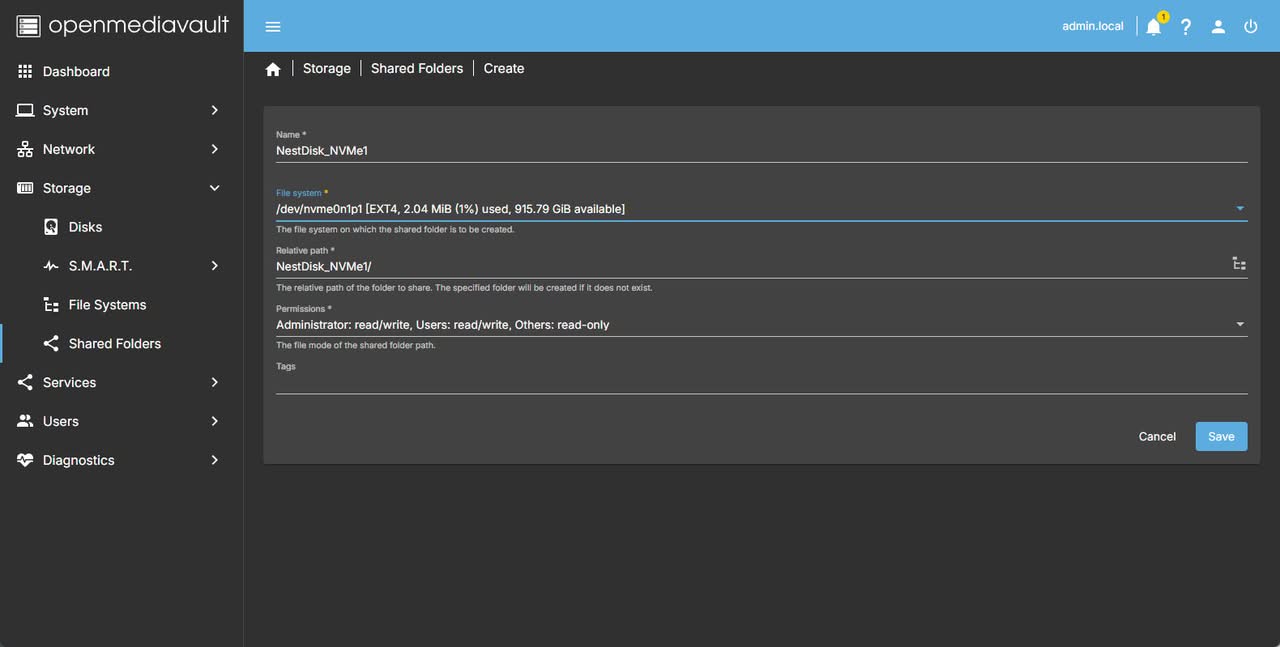Select Disks under Storage
This screenshot has height=647, width=1280.
(x=121, y=227)
